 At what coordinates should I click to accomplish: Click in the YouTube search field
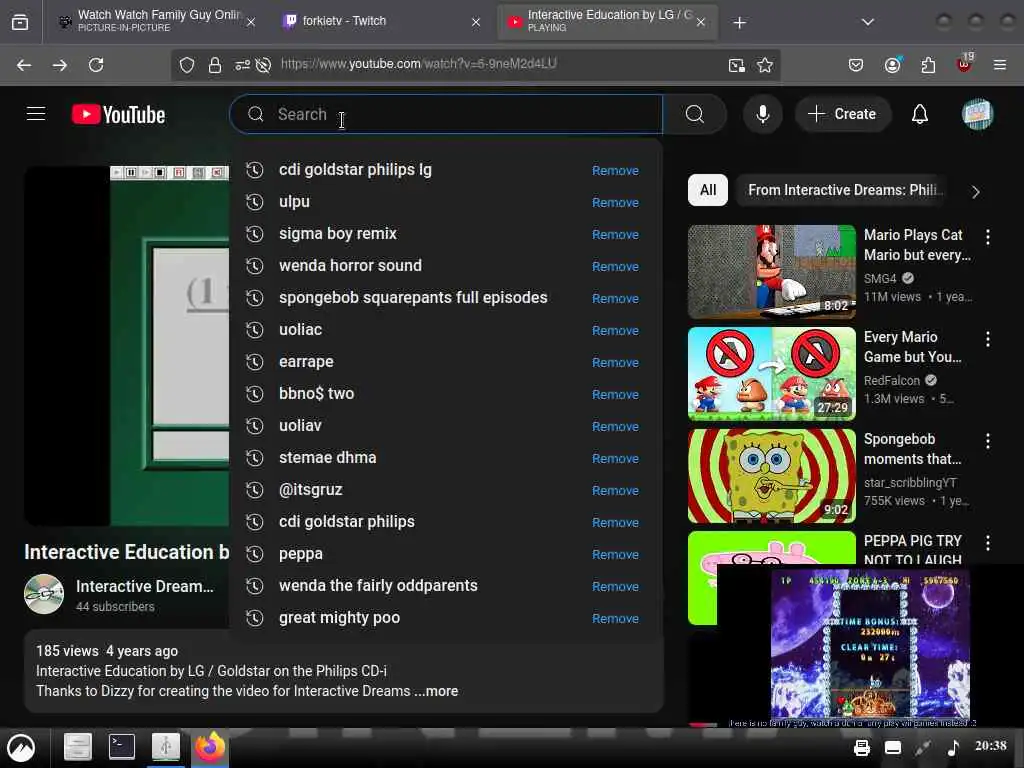tap(446, 114)
